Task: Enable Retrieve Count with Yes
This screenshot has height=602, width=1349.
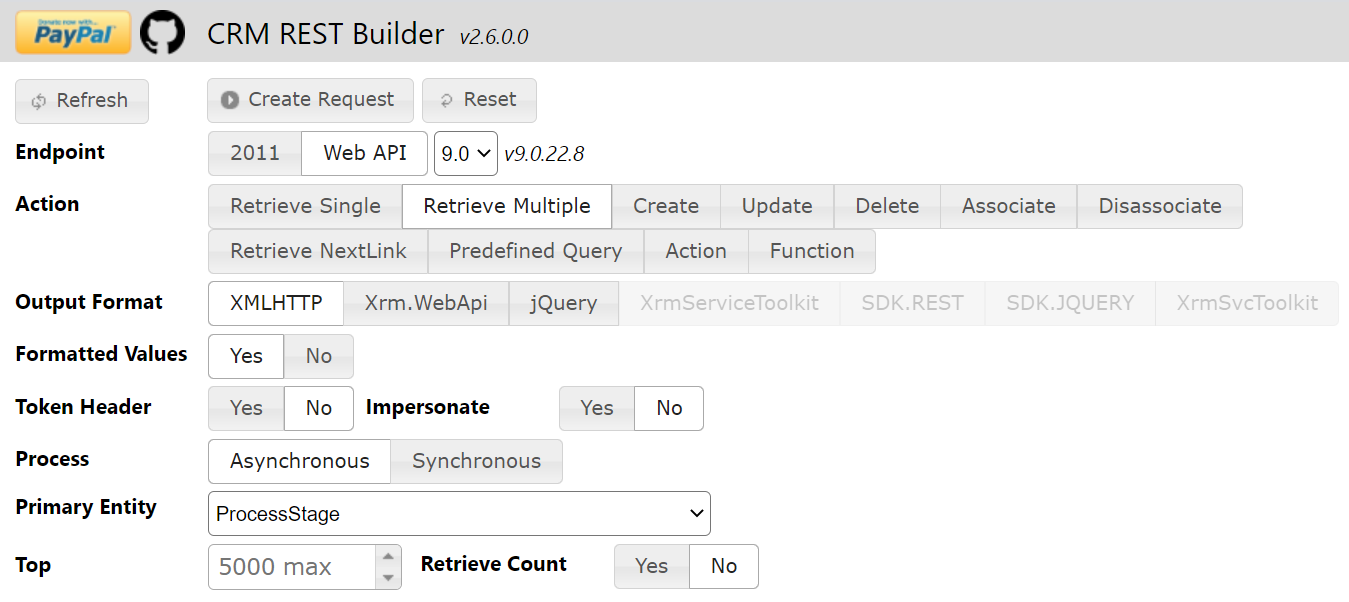Action: (651, 566)
